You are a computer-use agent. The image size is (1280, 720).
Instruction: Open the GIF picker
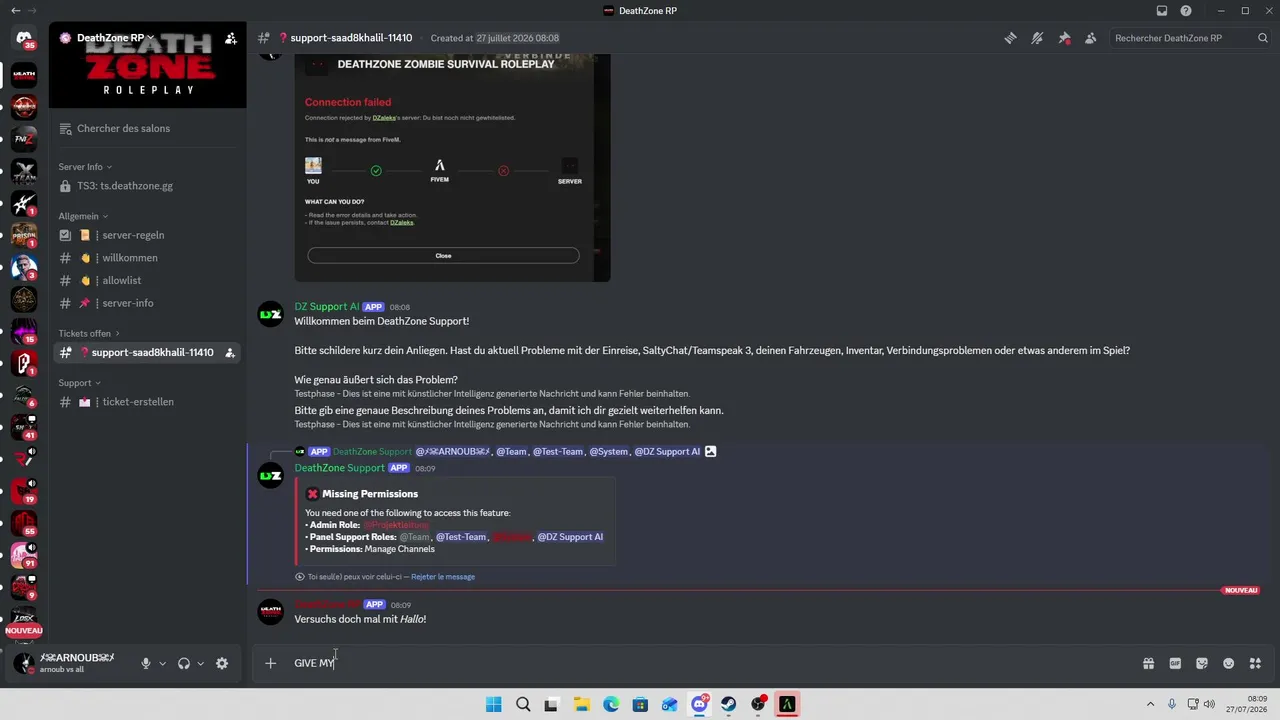click(1175, 663)
